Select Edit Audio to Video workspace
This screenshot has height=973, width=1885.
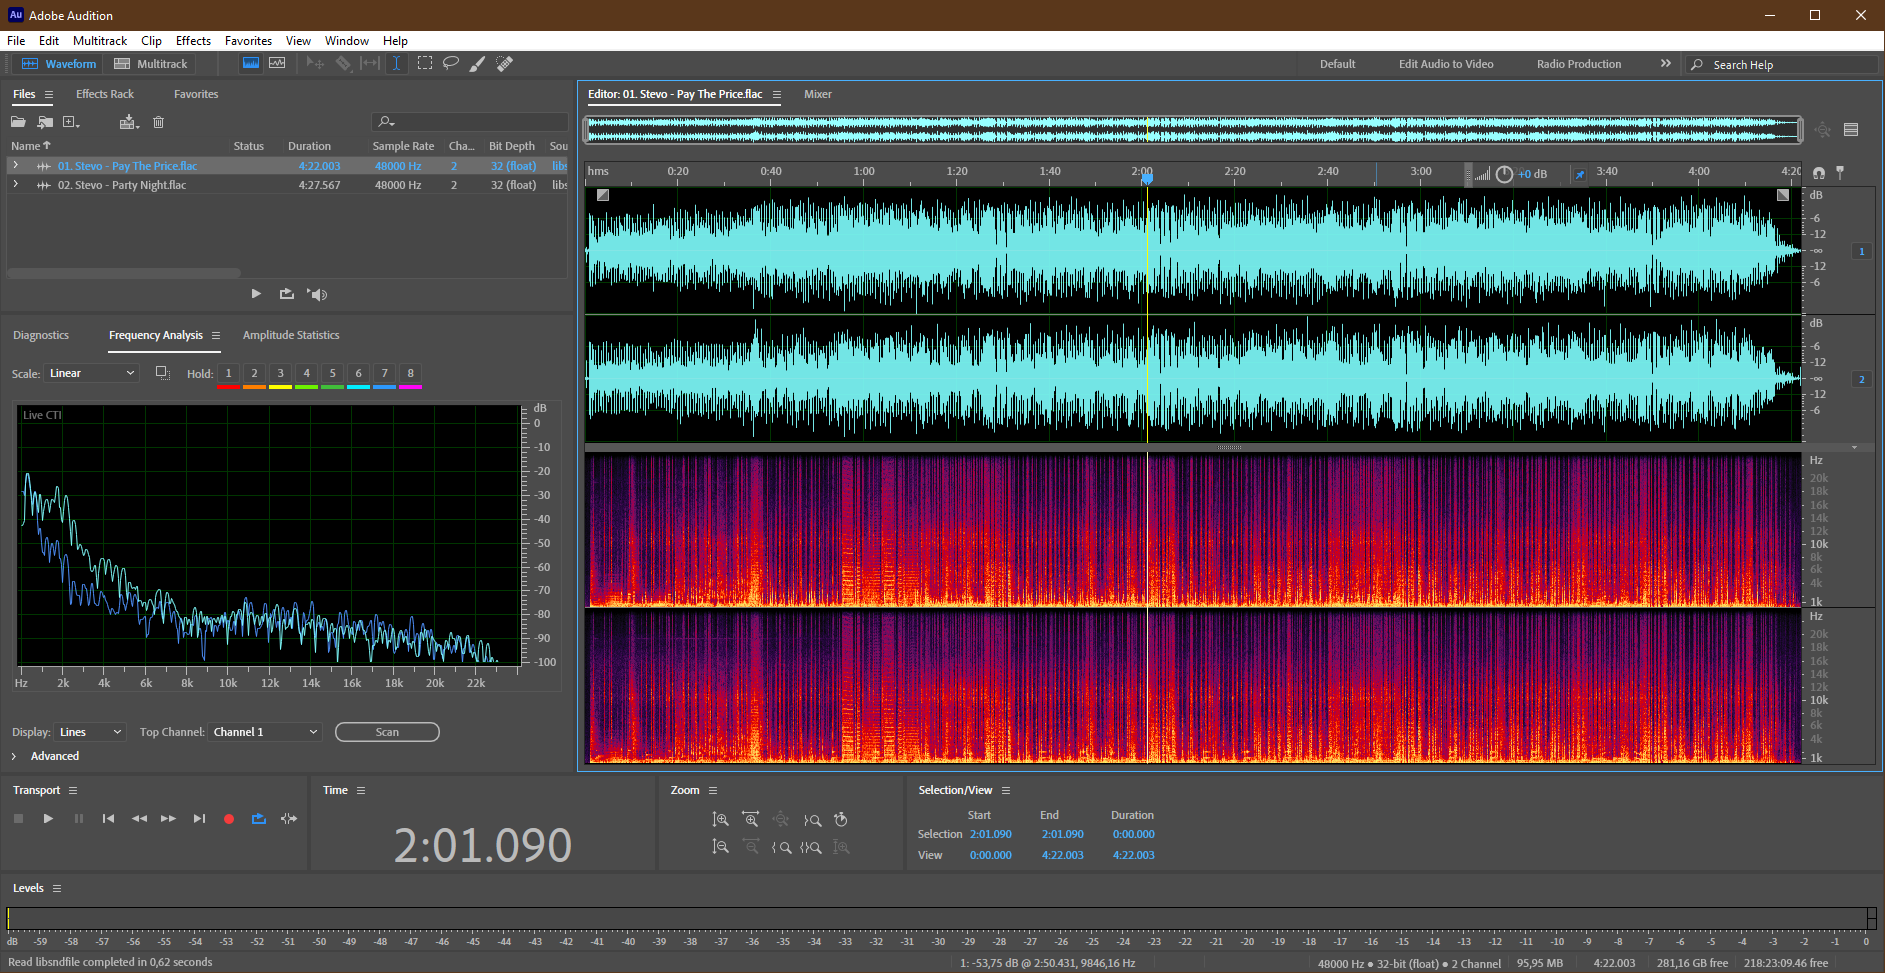(x=1446, y=64)
